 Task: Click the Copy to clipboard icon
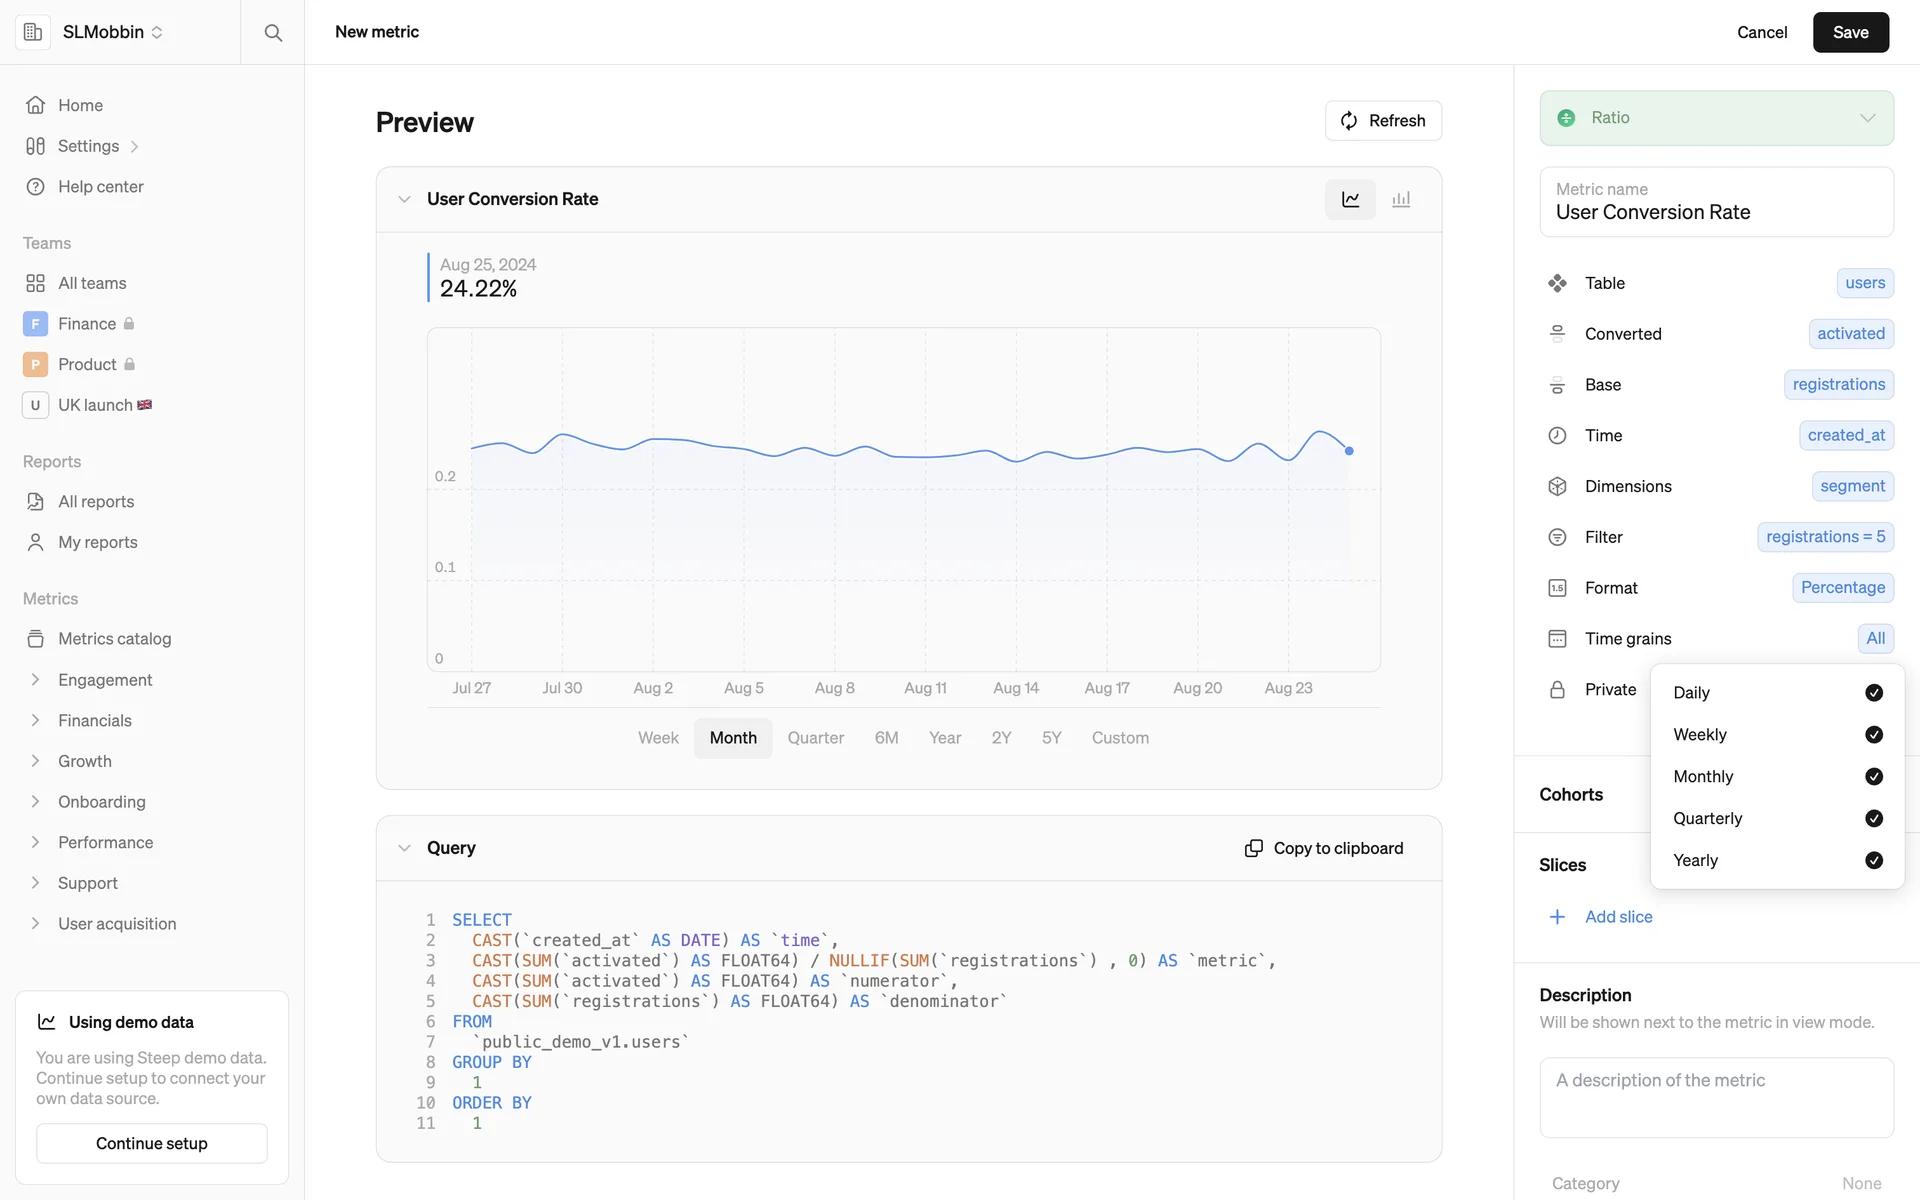tap(1253, 848)
